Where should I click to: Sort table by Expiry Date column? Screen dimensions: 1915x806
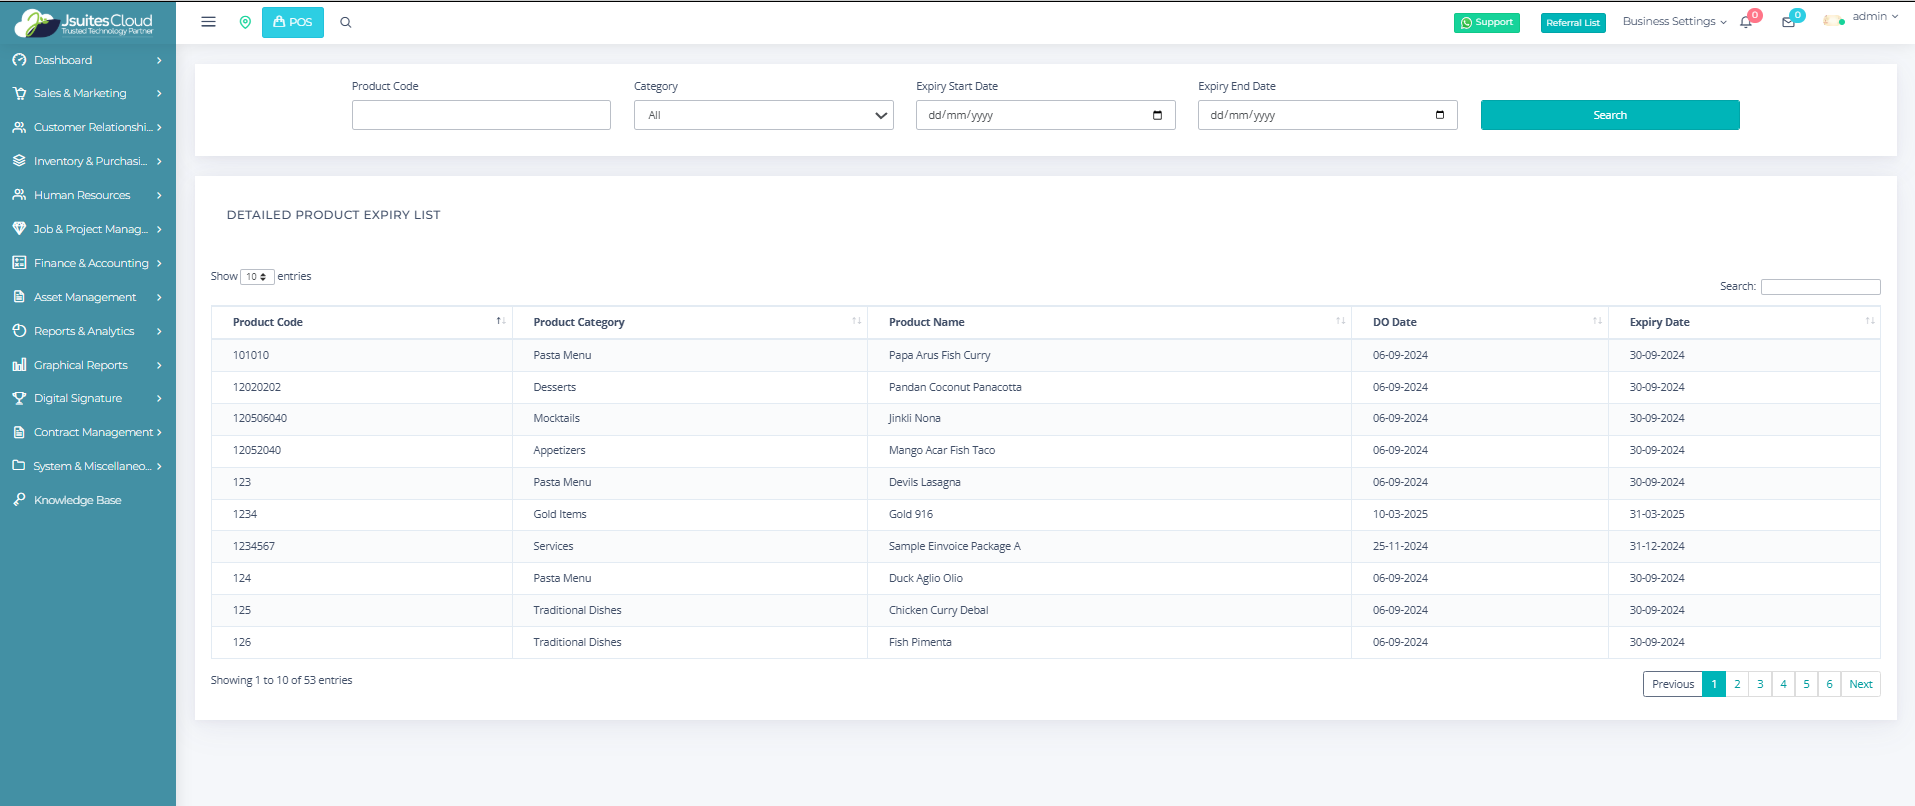tap(1869, 322)
